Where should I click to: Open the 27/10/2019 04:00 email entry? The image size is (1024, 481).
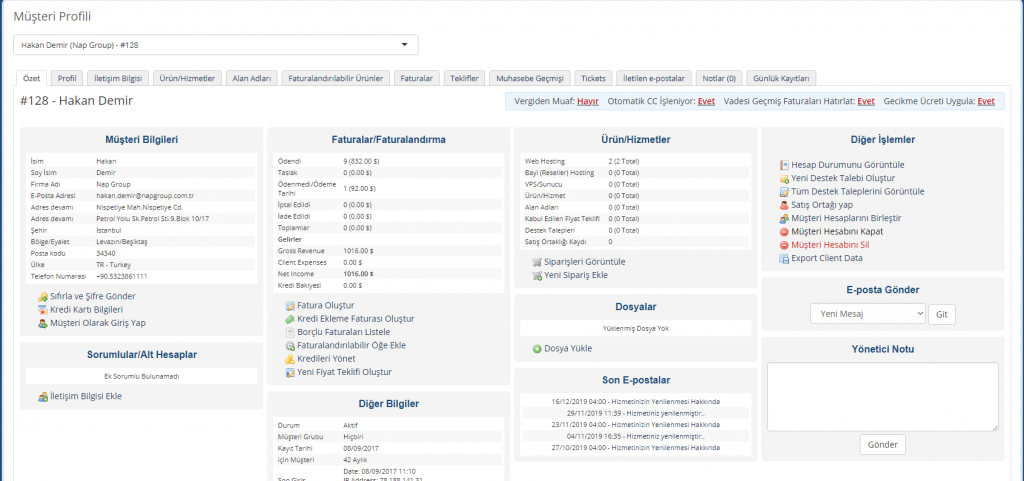(x=635, y=448)
